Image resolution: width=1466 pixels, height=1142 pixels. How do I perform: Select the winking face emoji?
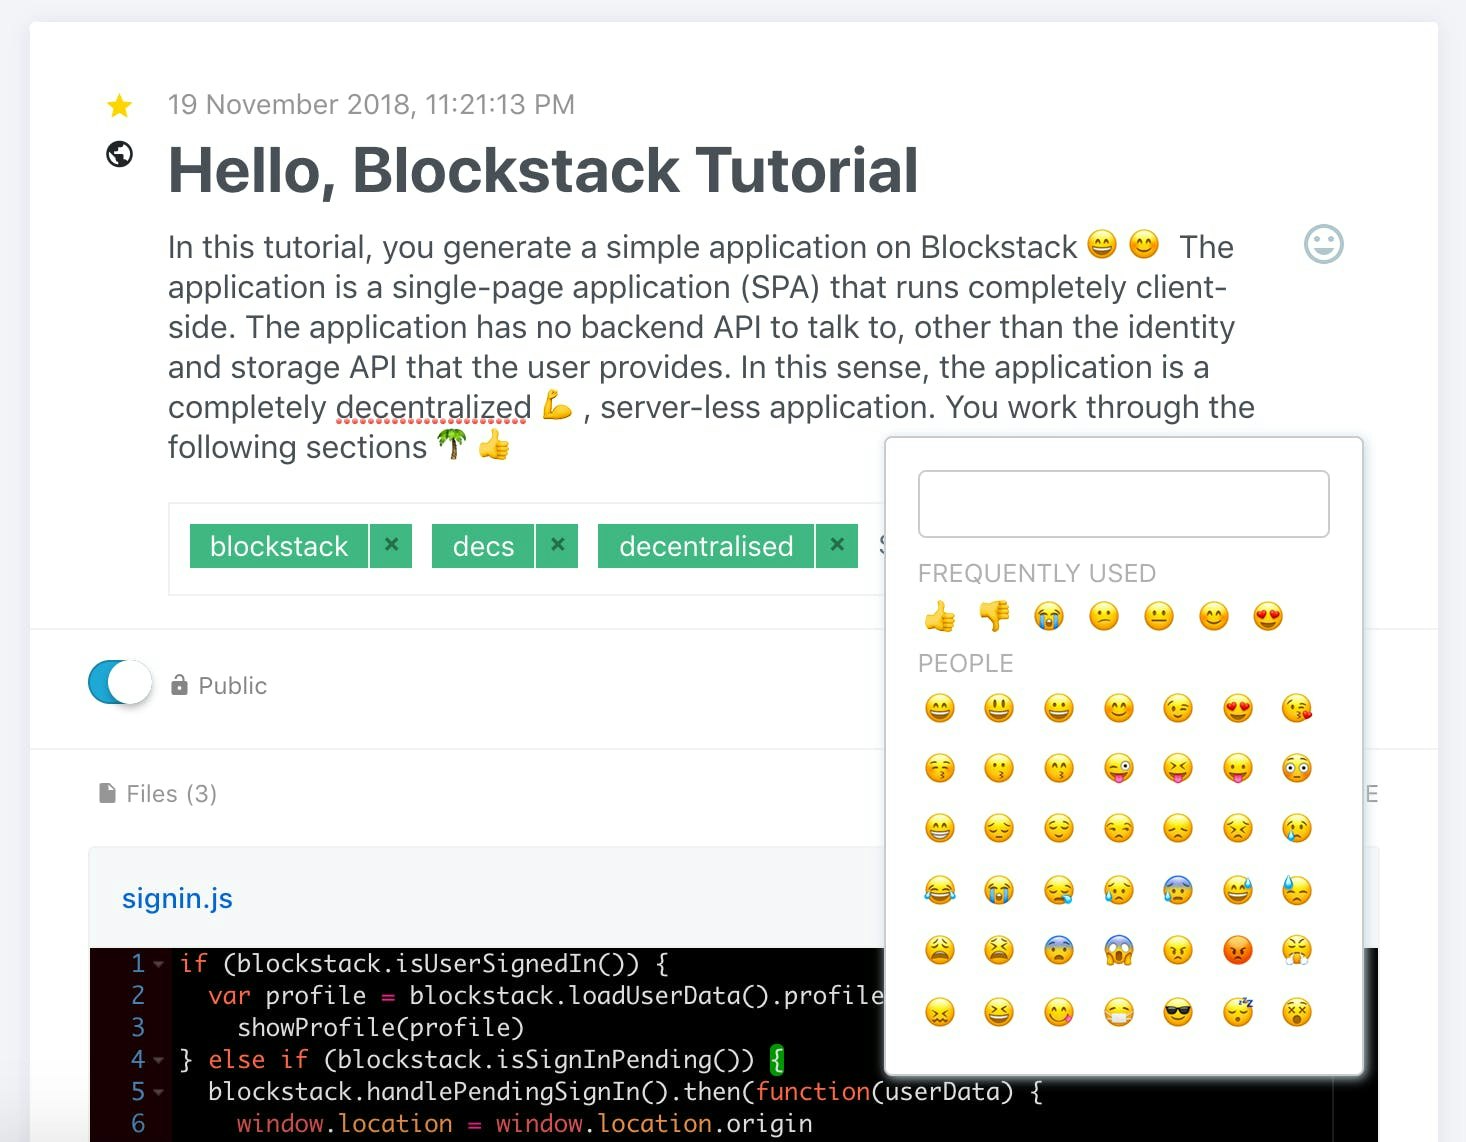[1178, 709]
